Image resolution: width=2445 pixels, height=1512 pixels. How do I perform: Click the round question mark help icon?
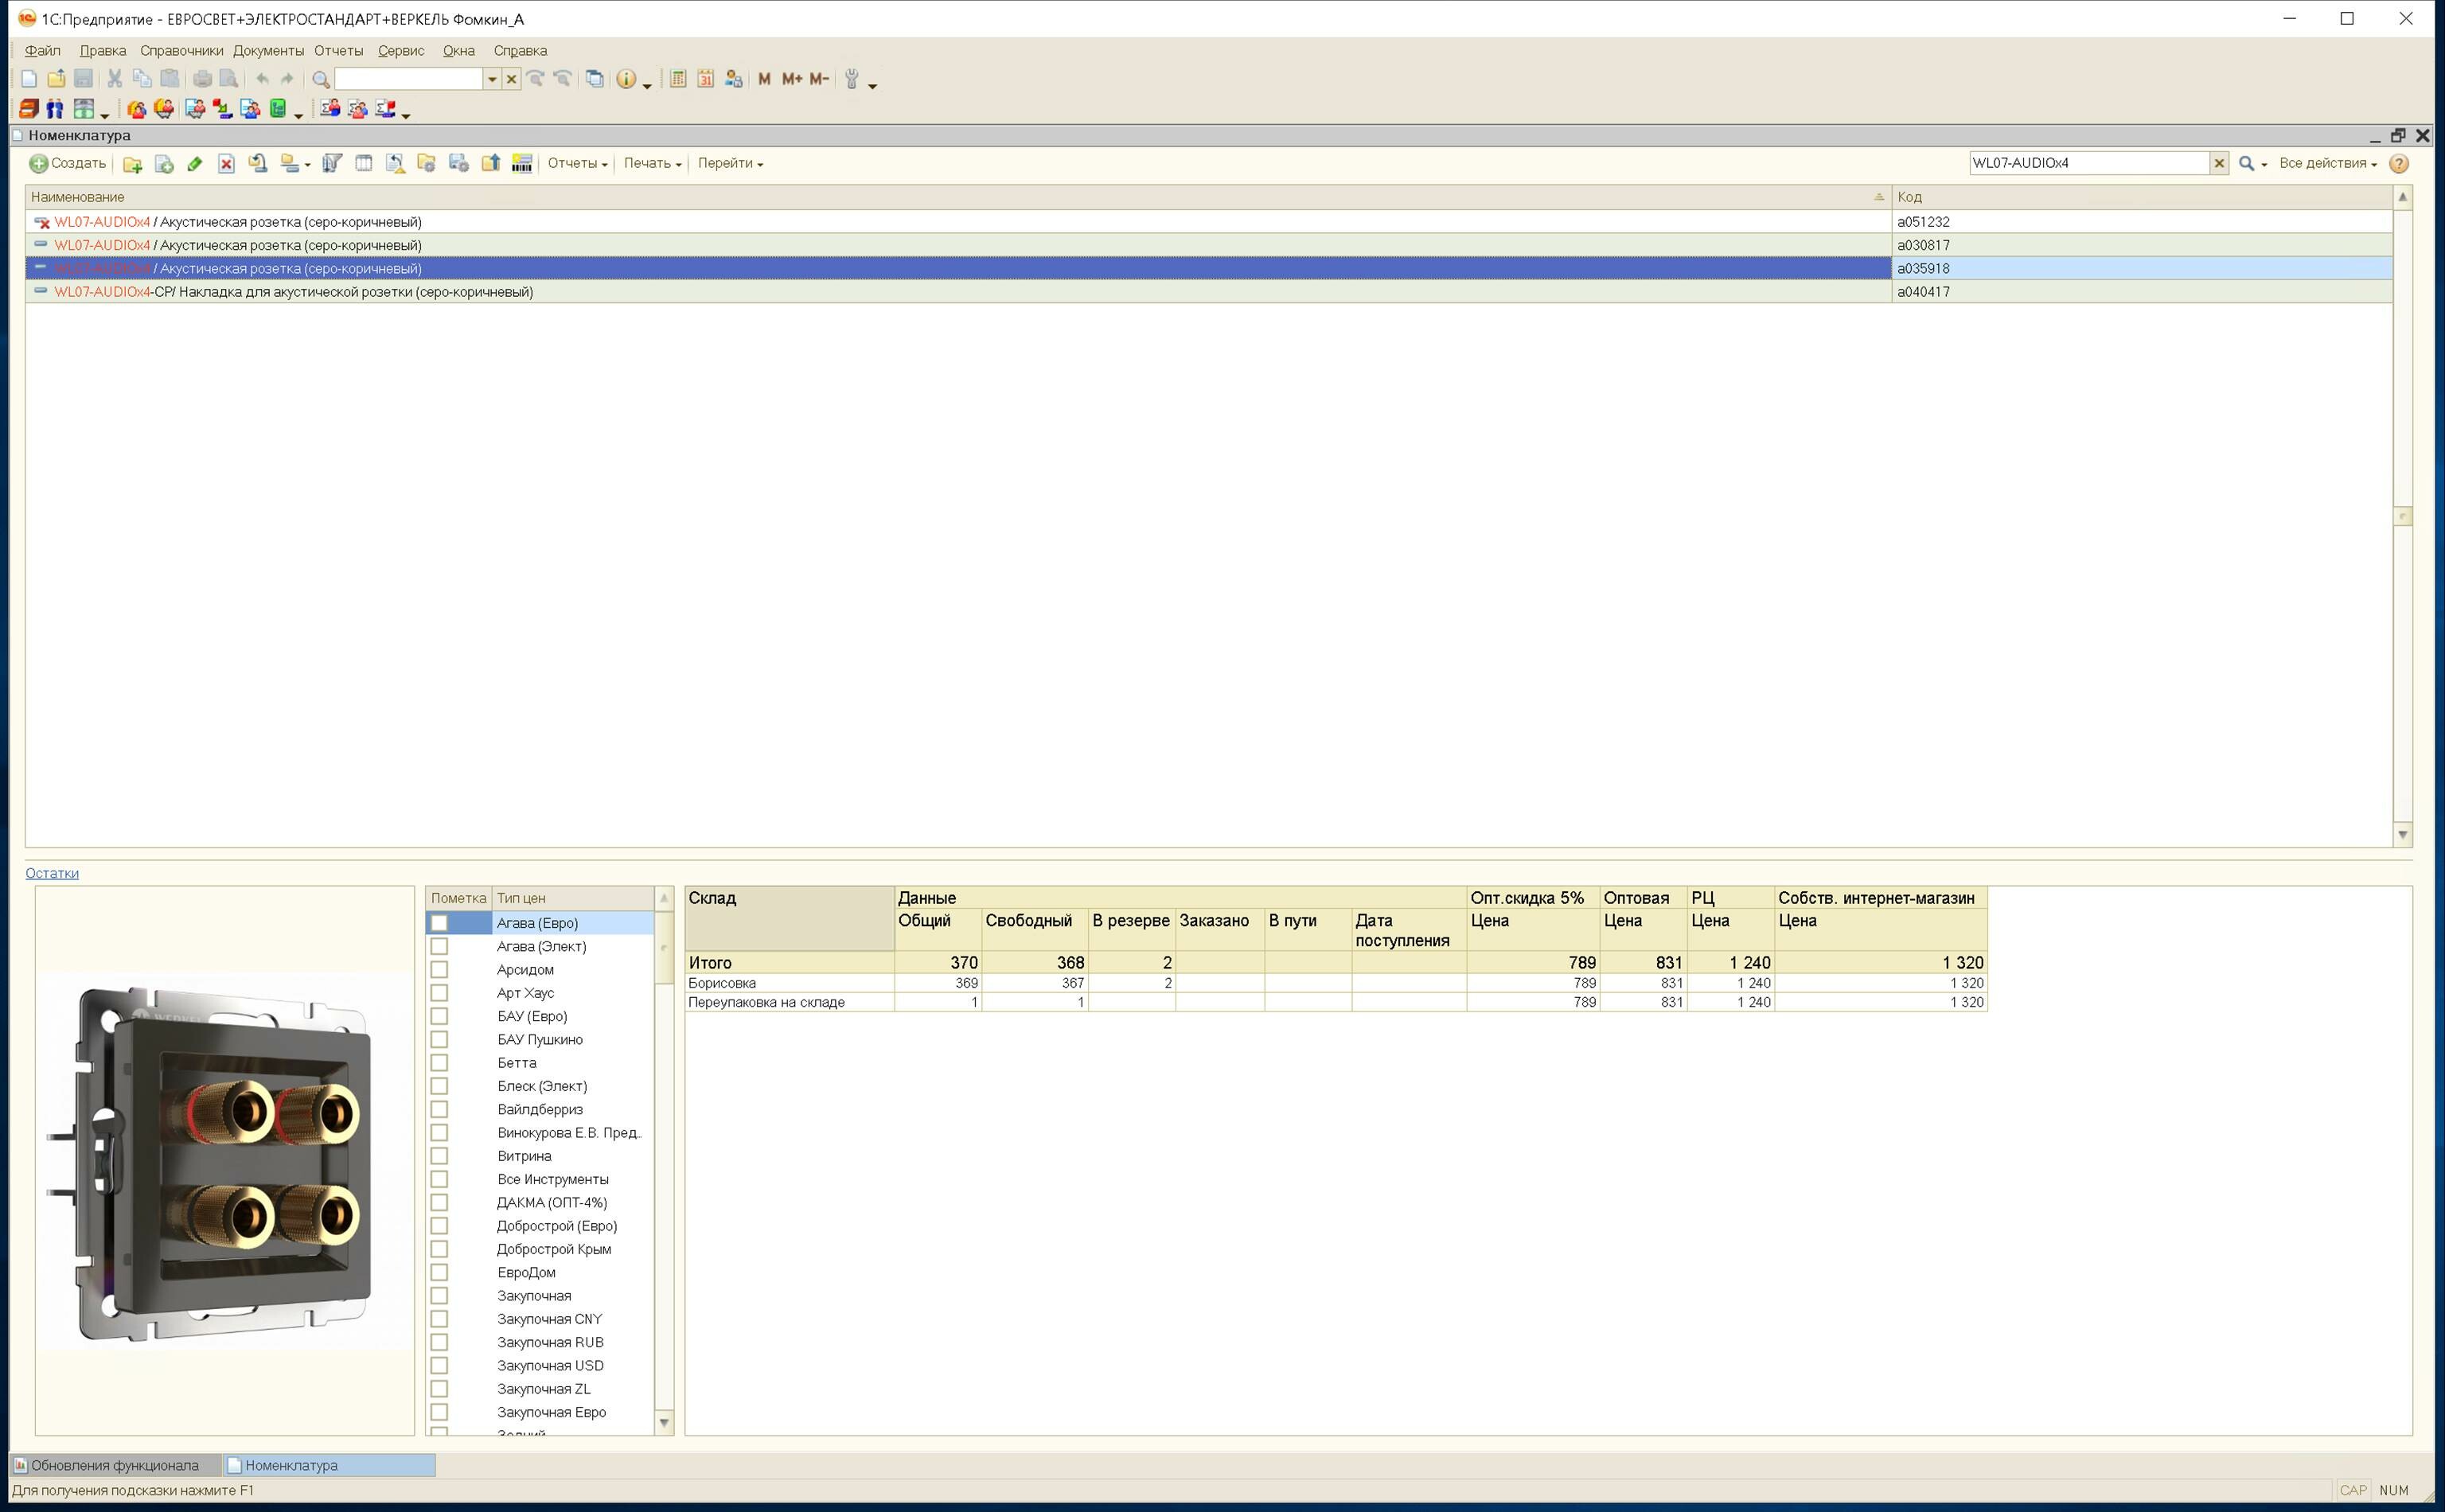2399,164
